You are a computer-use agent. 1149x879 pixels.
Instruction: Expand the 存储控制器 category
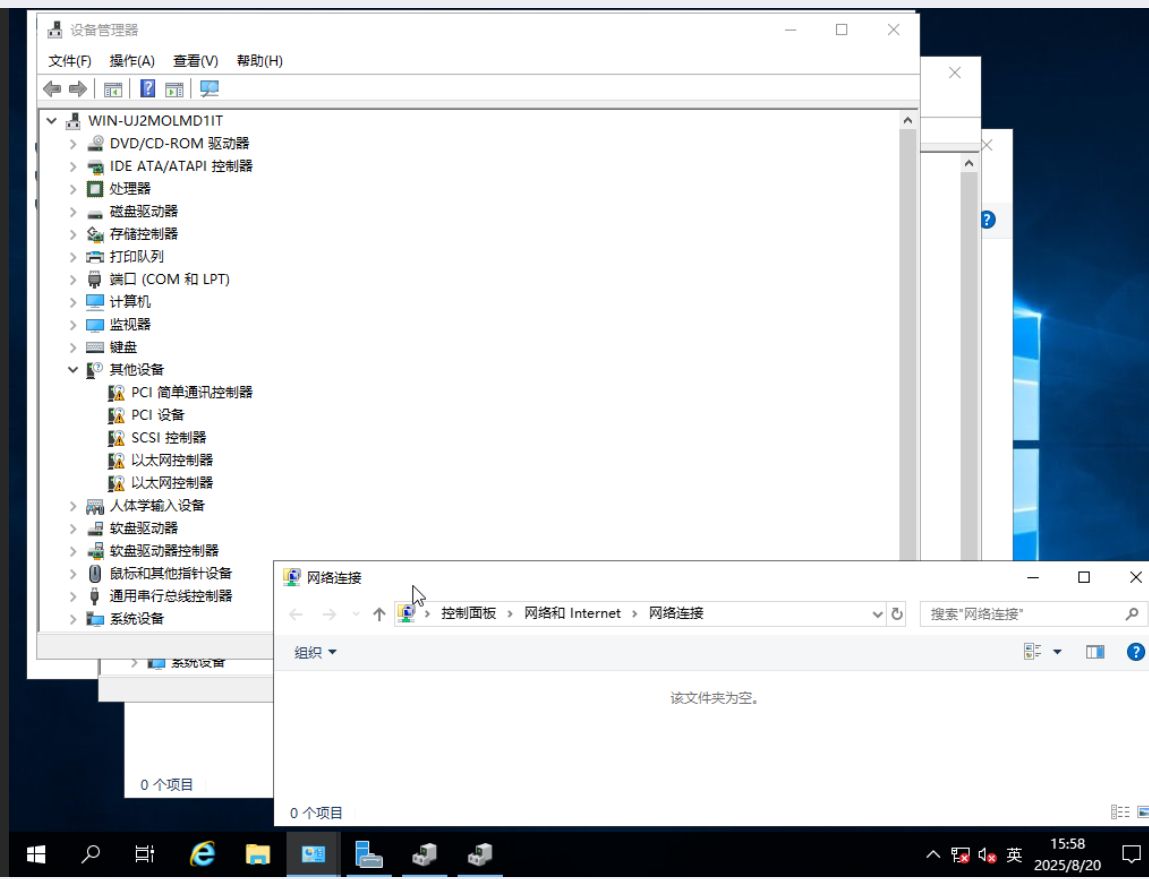[x=73, y=234]
